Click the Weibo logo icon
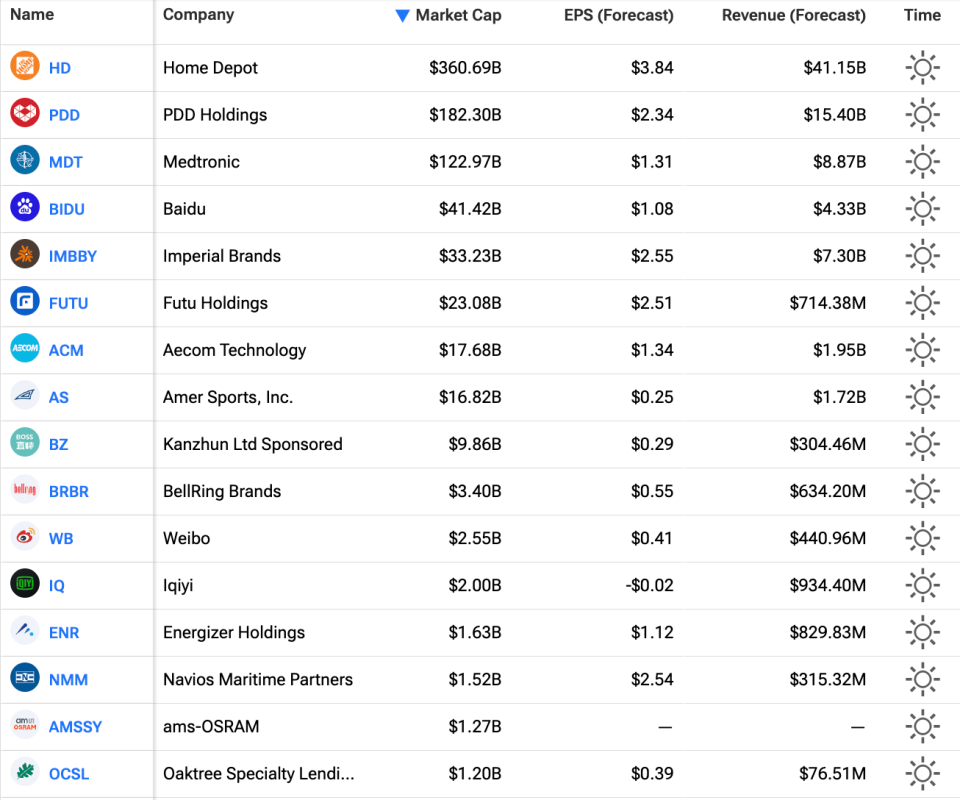The image size is (960, 800). (25, 537)
